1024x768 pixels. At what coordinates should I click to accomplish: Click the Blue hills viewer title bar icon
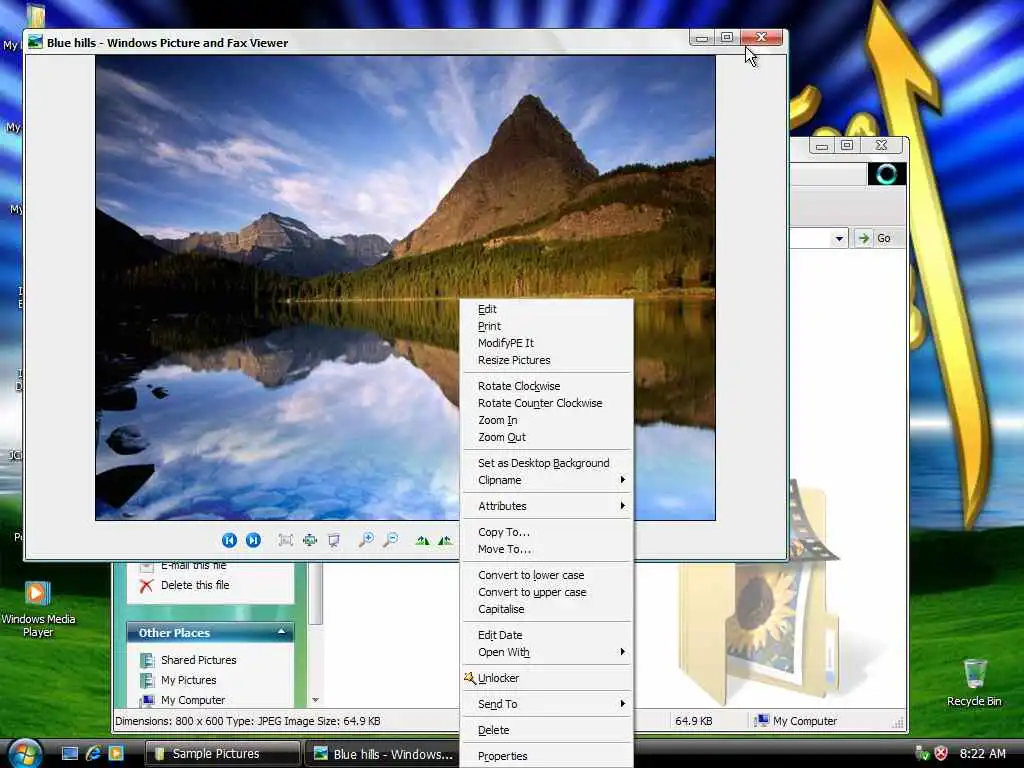click(x=35, y=42)
